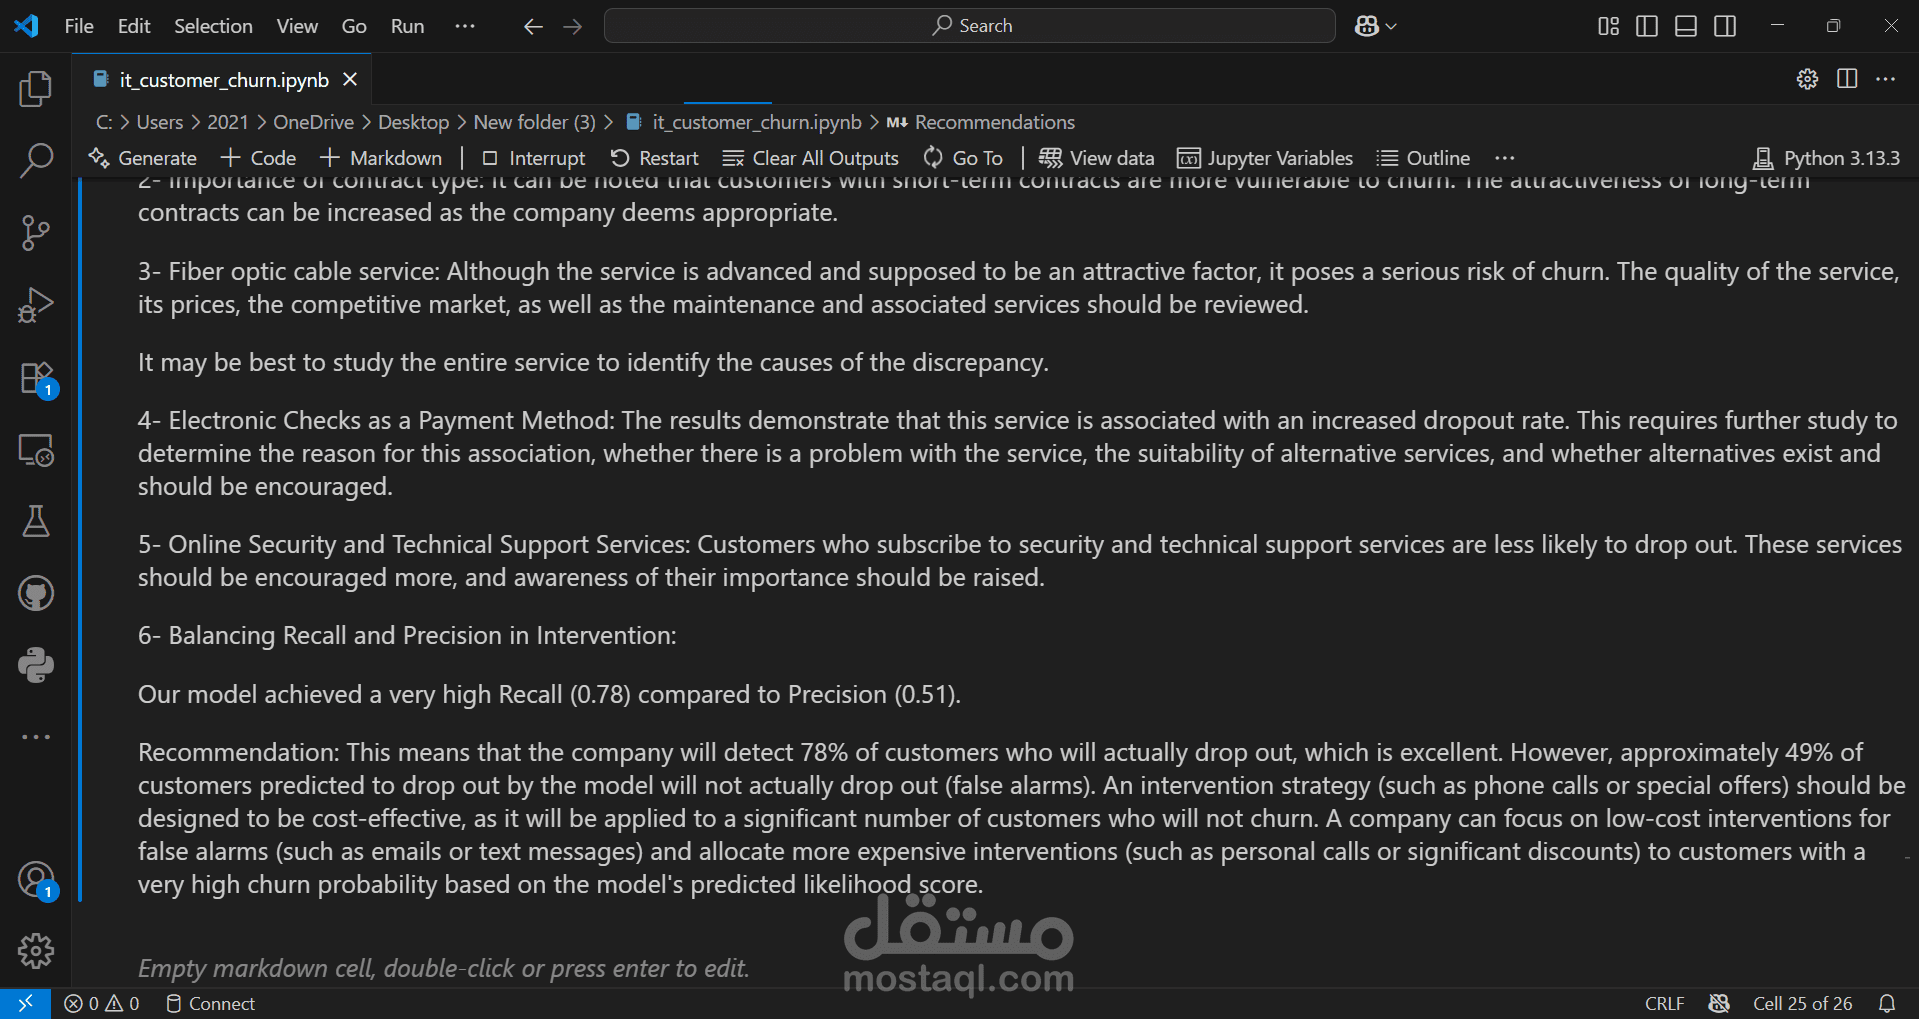This screenshot has height=1019, width=1919.
Task: Open the View menu
Action: pyautogui.click(x=297, y=26)
